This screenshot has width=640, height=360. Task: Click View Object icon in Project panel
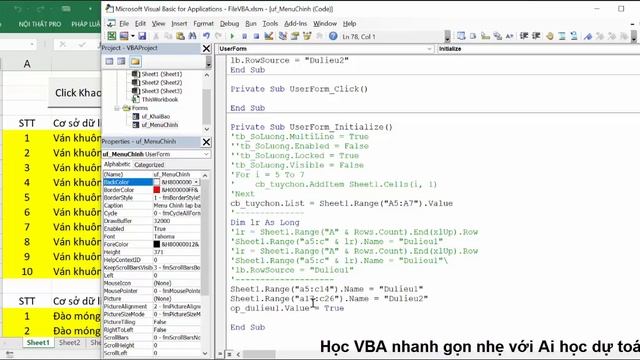[122, 61]
